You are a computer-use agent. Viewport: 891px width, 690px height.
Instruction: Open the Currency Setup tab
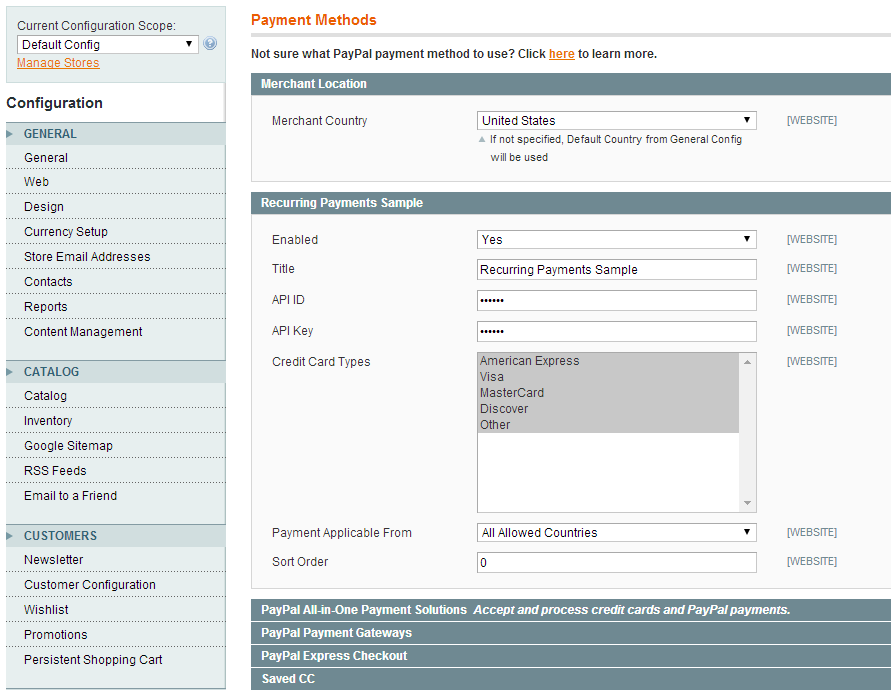coord(115,232)
